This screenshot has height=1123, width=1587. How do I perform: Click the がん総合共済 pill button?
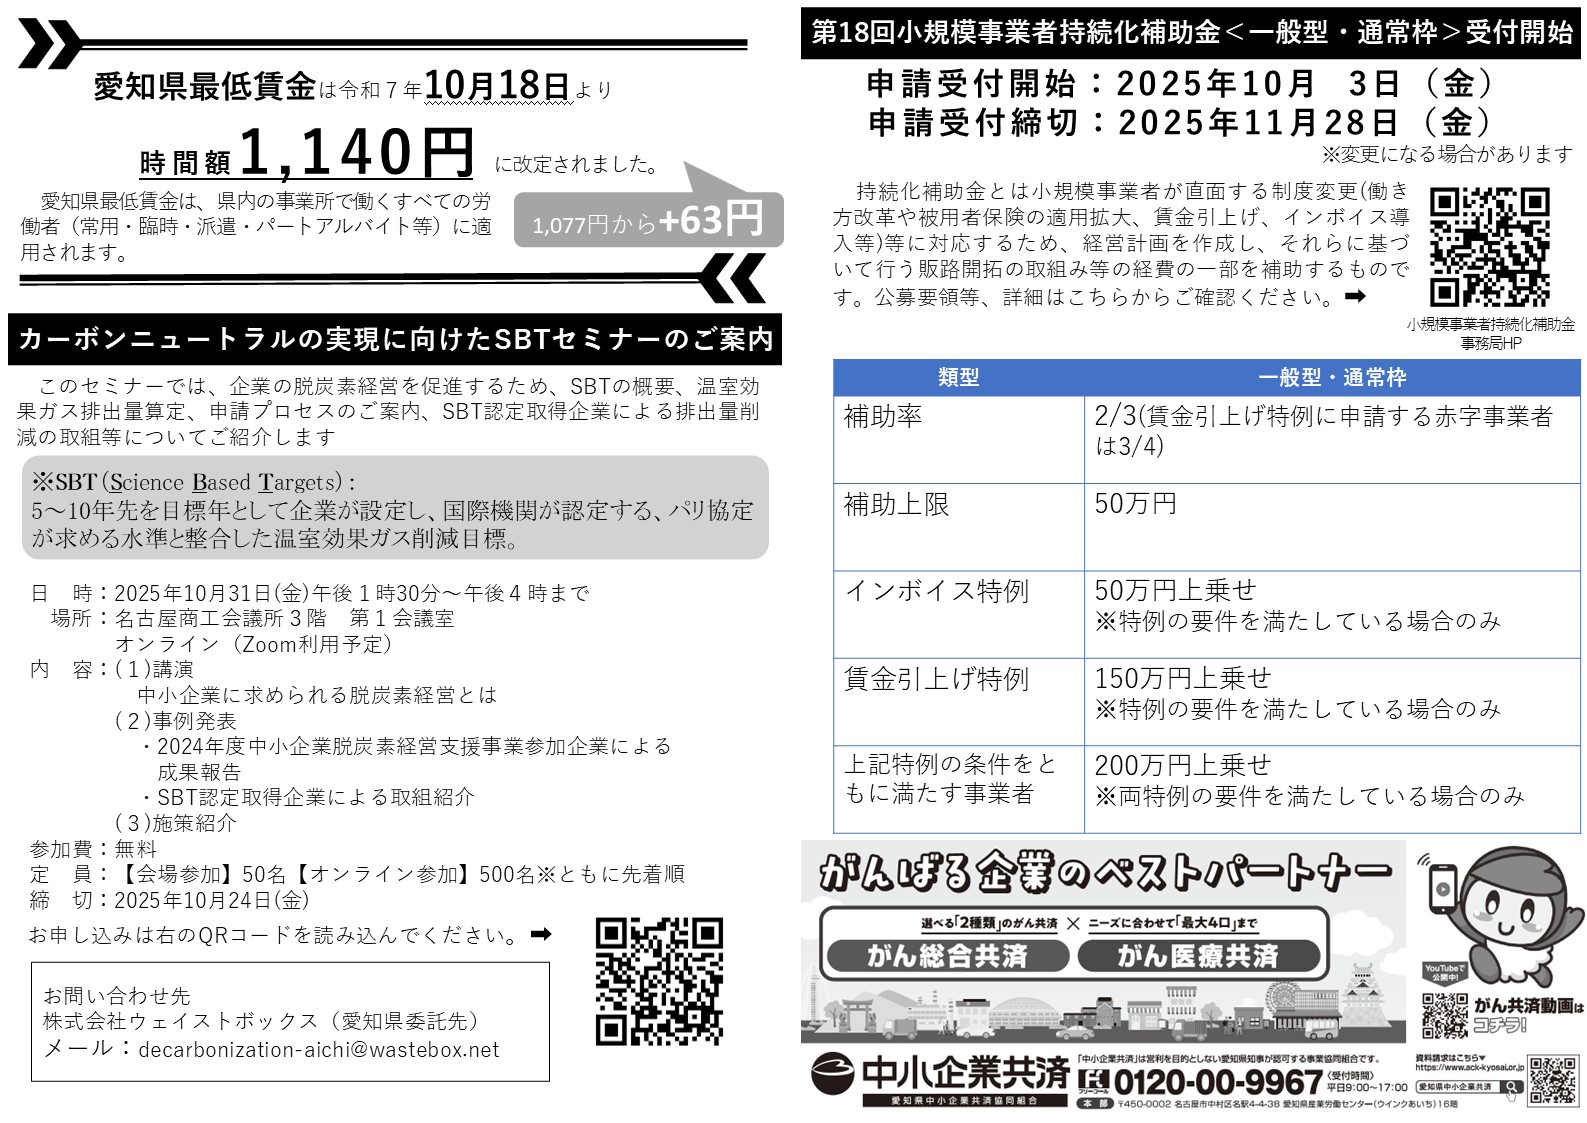point(946,957)
